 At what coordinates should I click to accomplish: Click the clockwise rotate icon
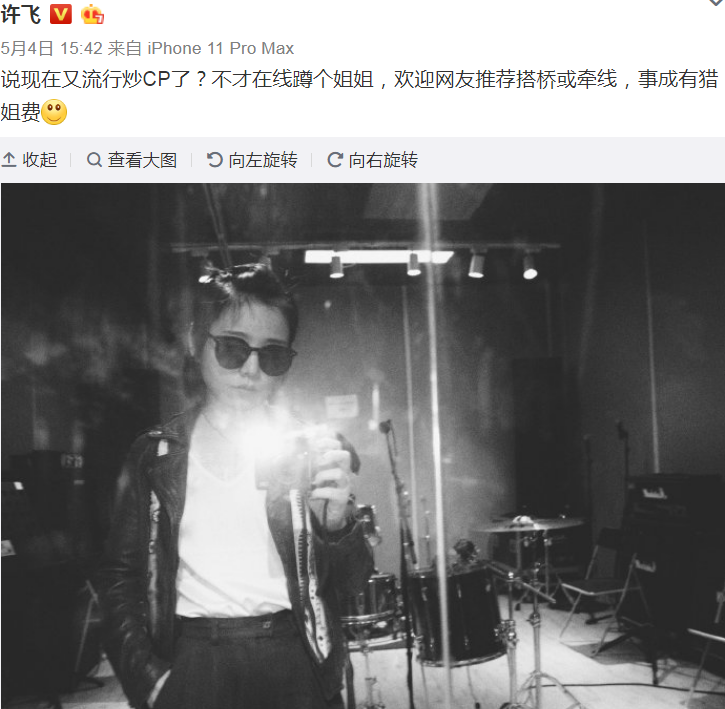tap(335, 160)
